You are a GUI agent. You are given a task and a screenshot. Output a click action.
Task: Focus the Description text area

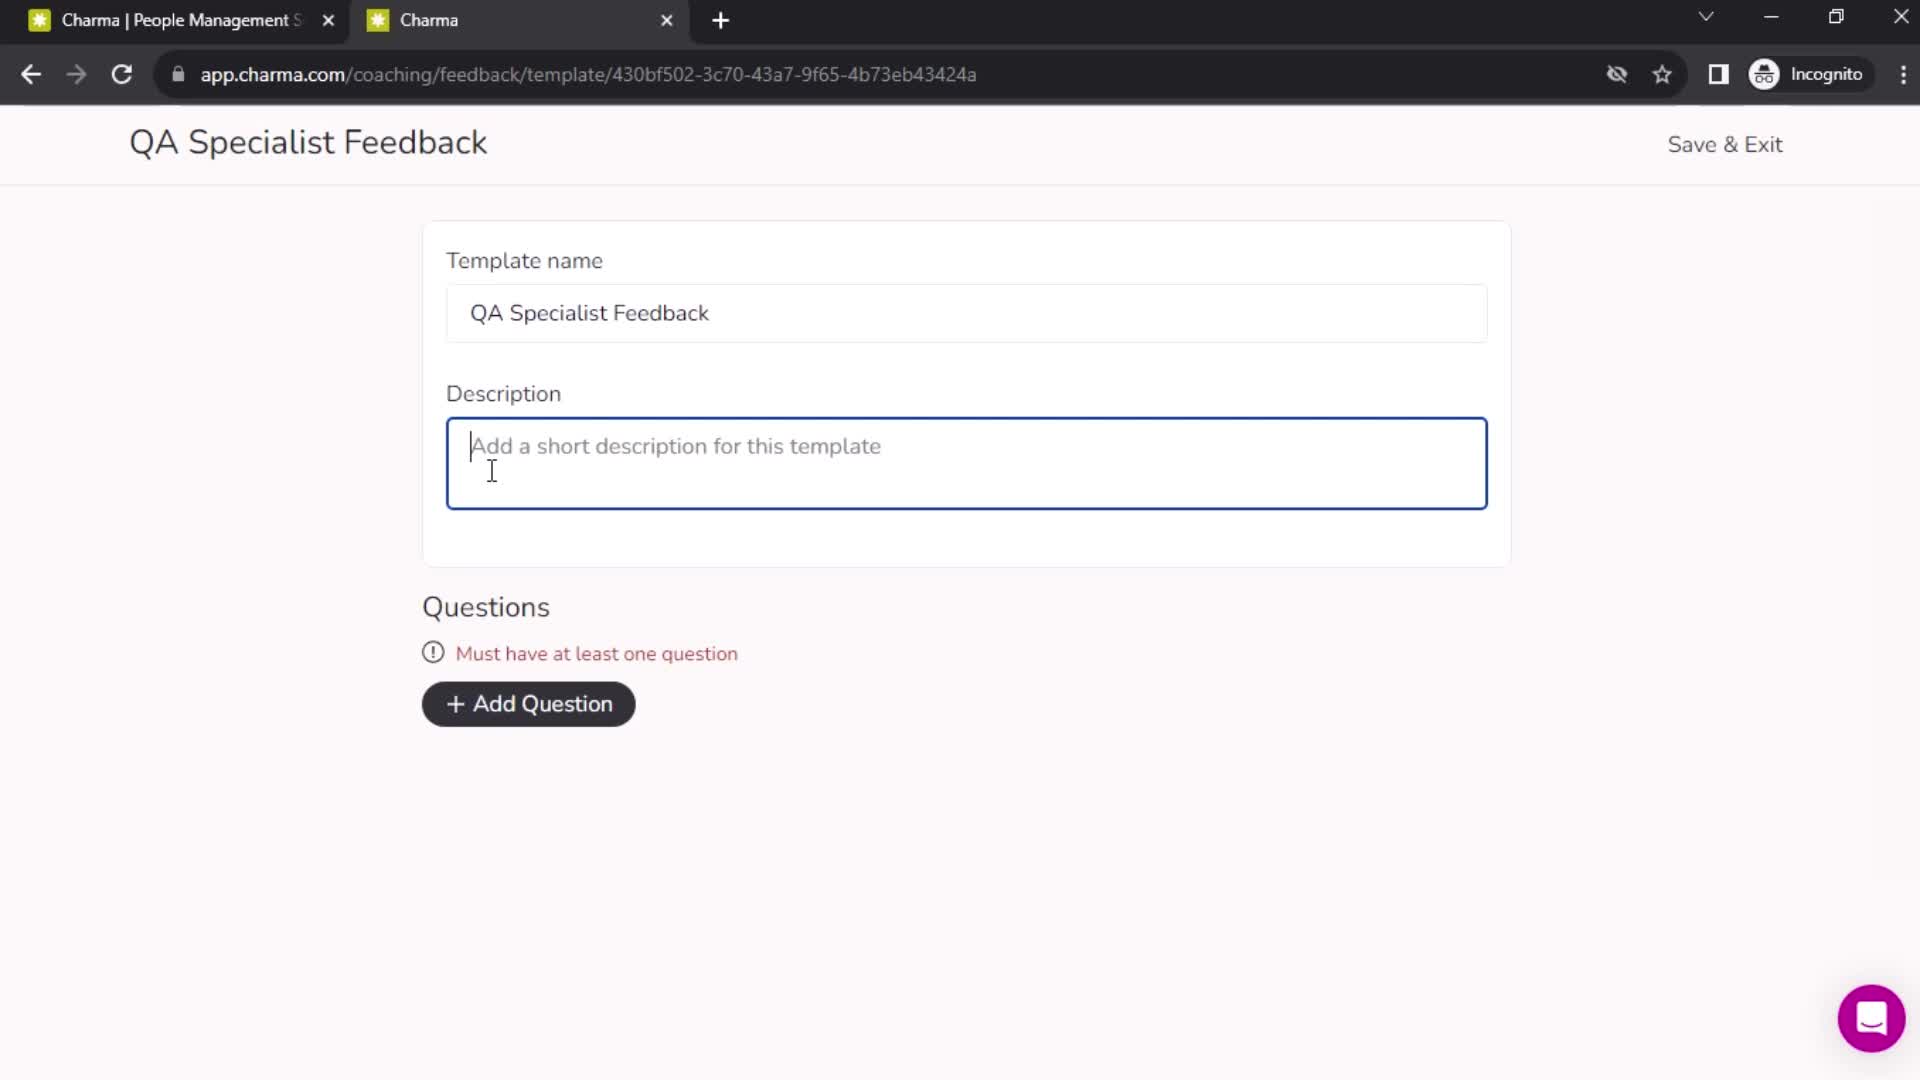coord(966,464)
